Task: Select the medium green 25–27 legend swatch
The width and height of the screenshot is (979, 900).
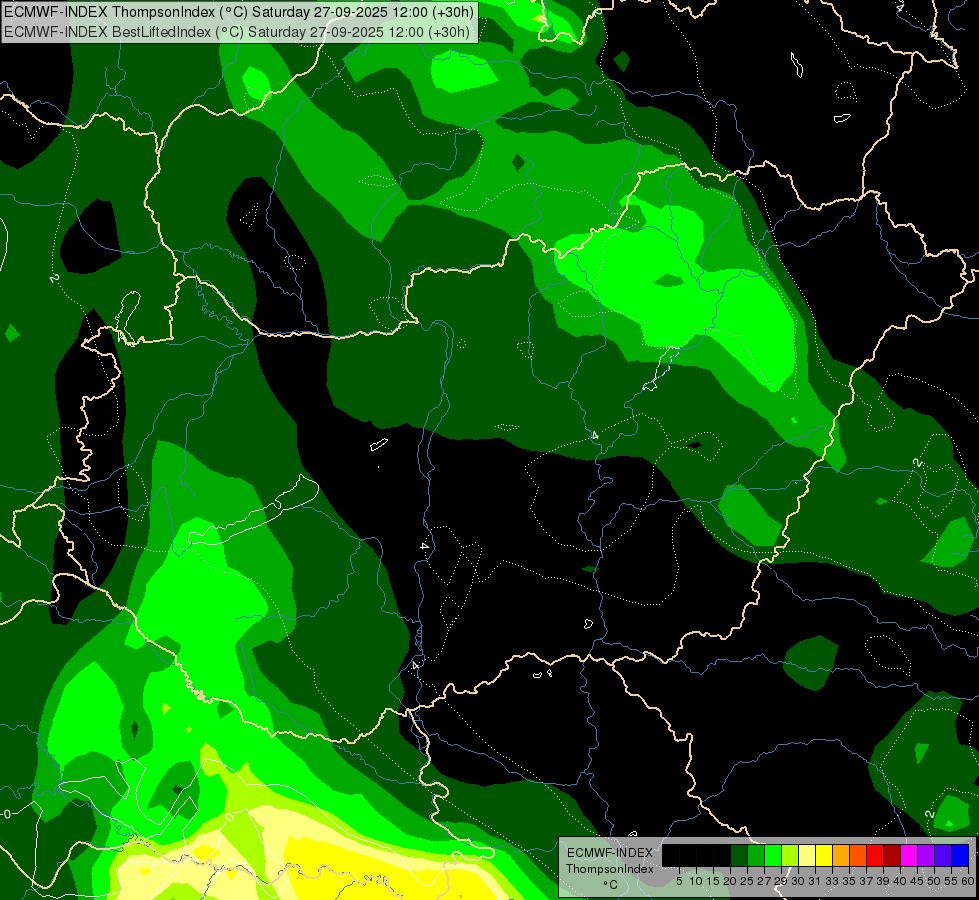Action: coord(756,855)
